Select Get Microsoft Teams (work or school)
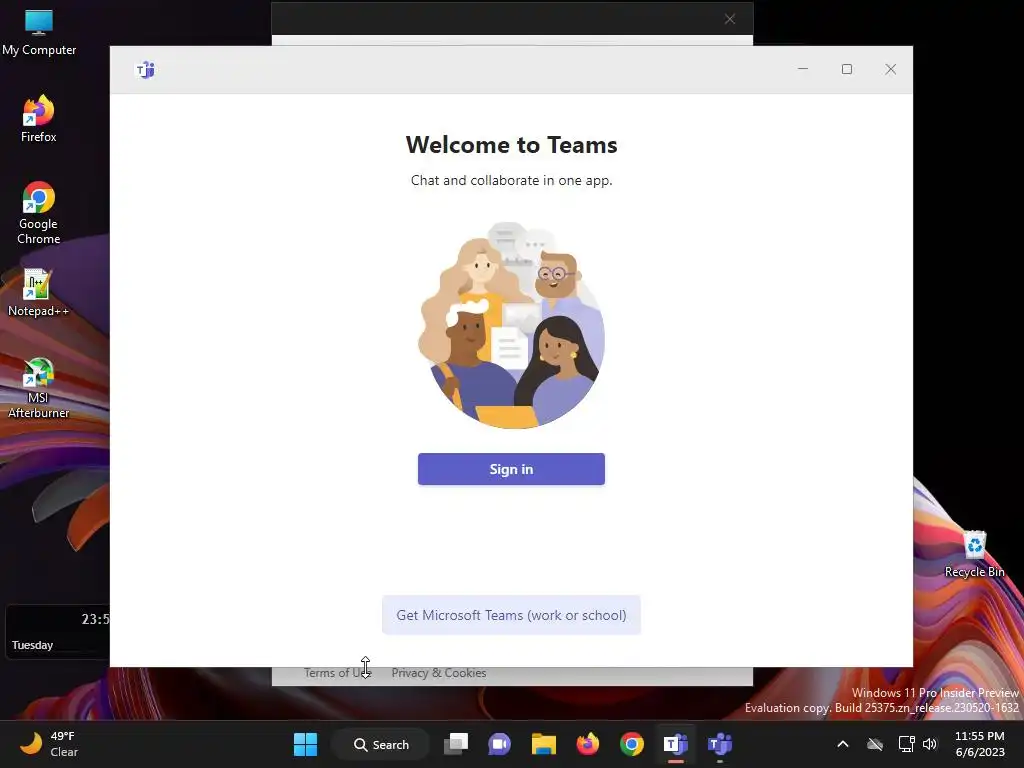1024x768 pixels. click(x=511, y=615)
